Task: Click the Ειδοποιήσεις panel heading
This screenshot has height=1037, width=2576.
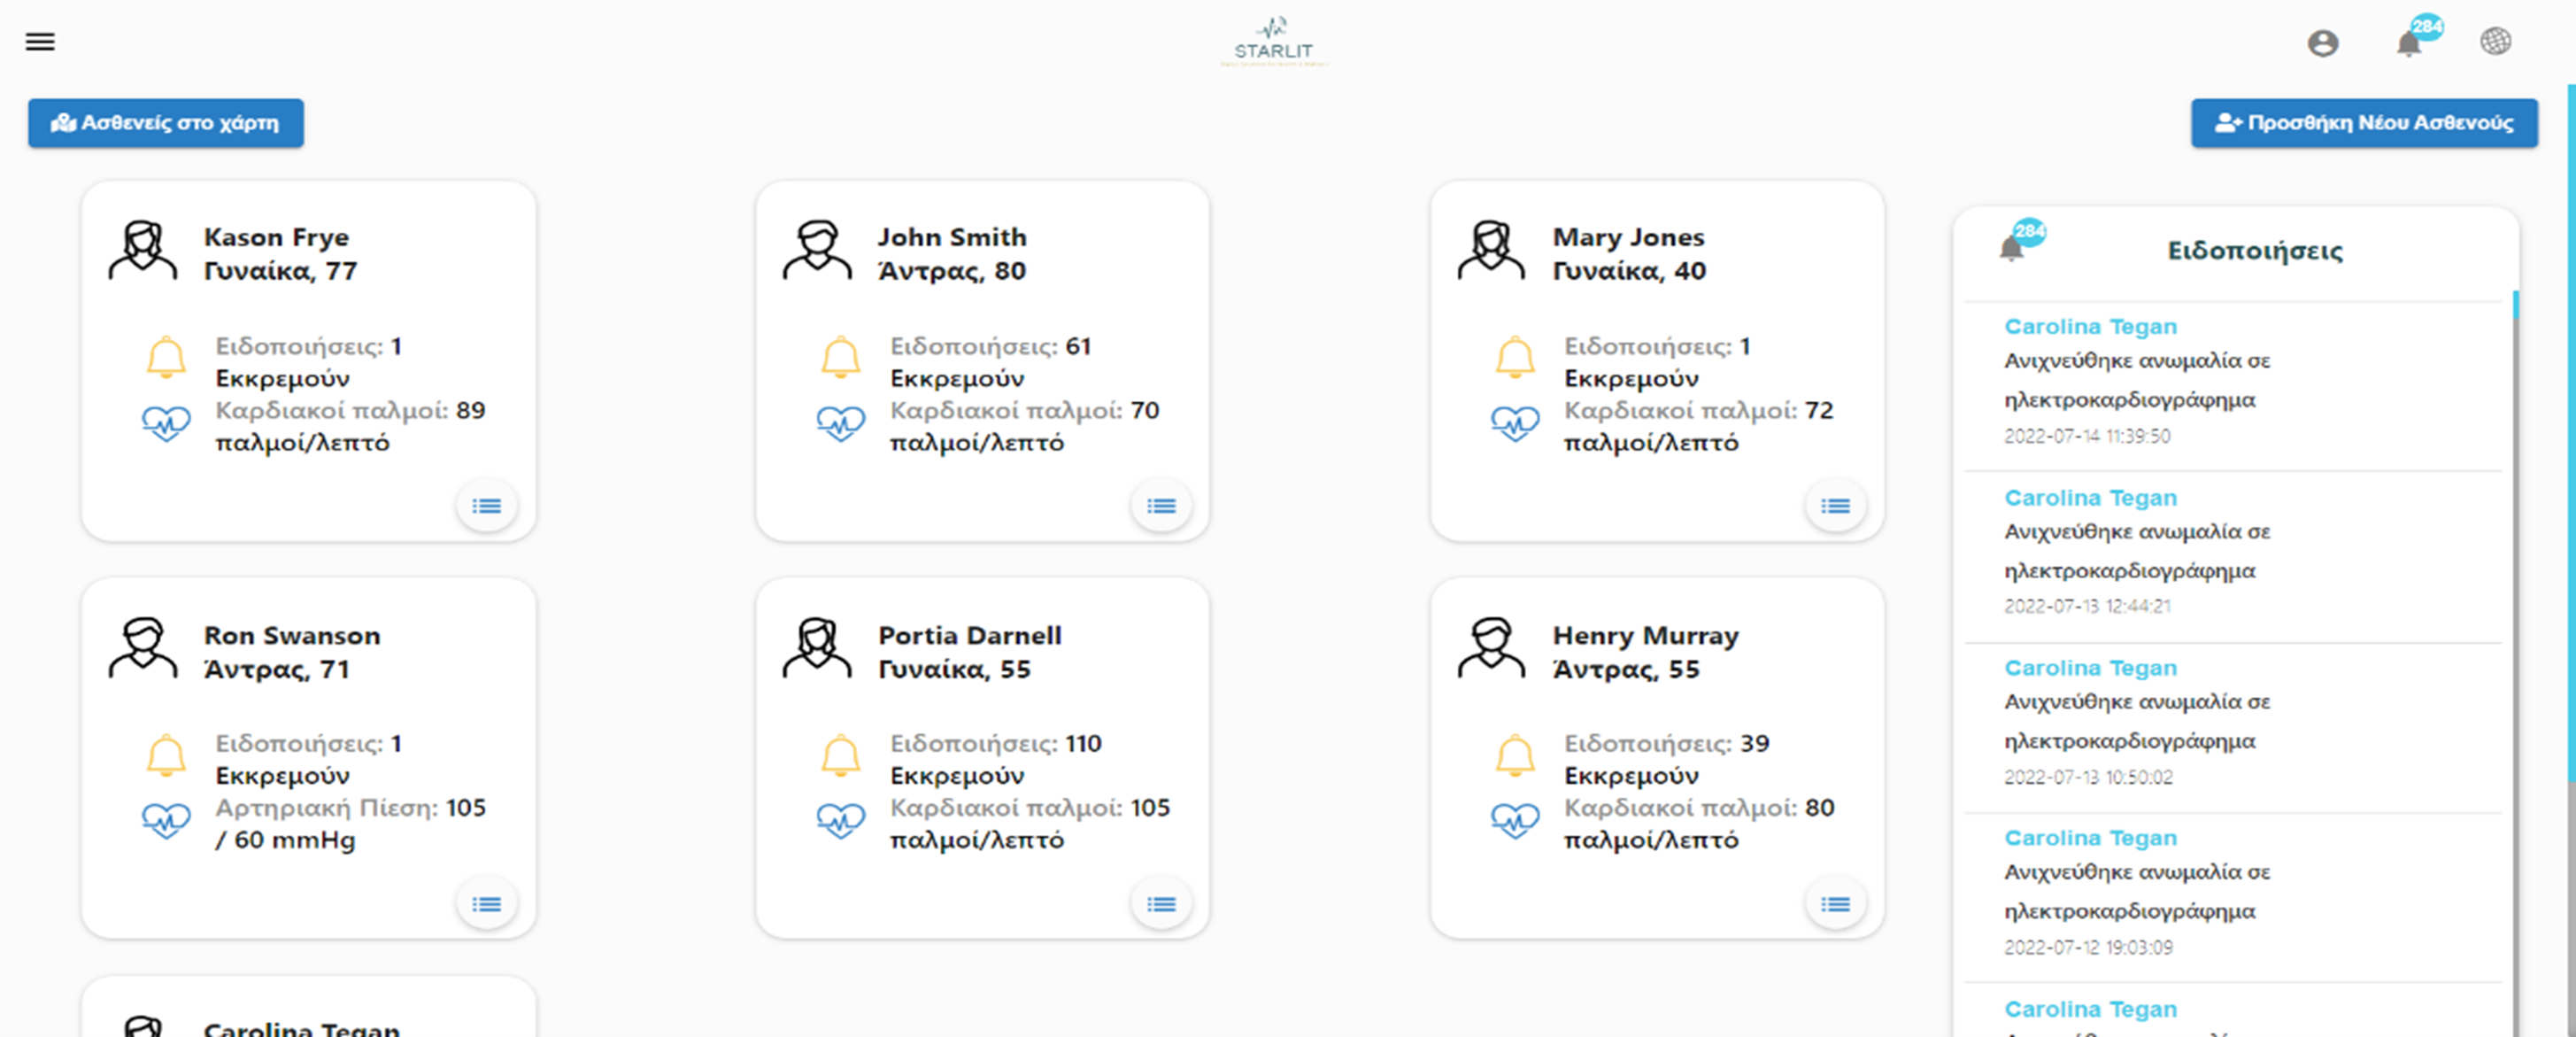Action: pyautogui.click(x=2254, y=250)
